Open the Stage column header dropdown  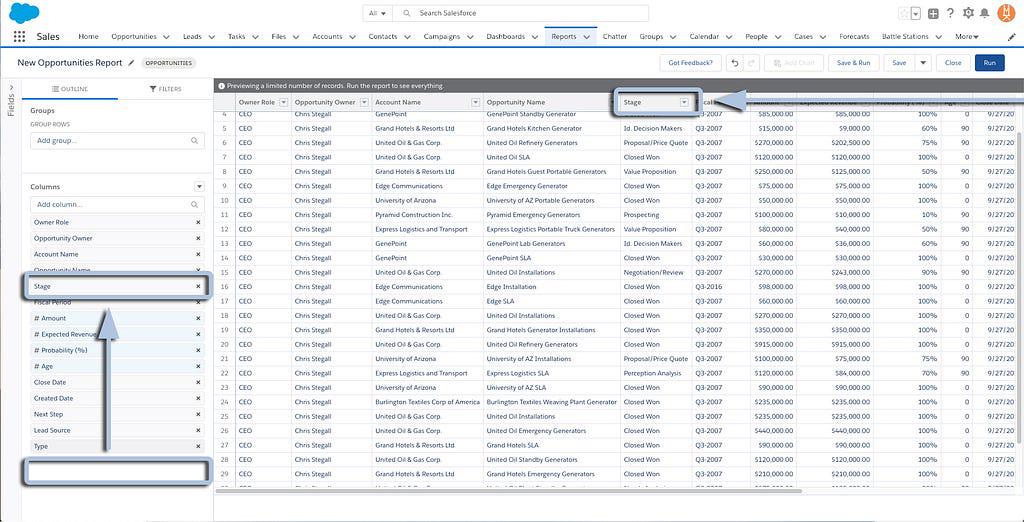[684, 102]
